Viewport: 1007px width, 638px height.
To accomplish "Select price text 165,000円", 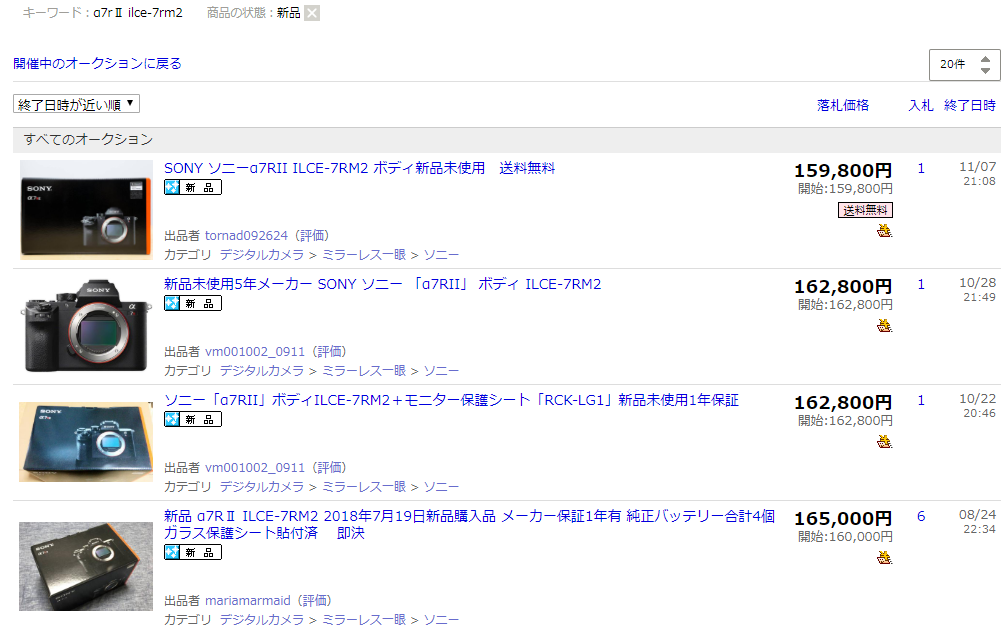I will point(843,518).
